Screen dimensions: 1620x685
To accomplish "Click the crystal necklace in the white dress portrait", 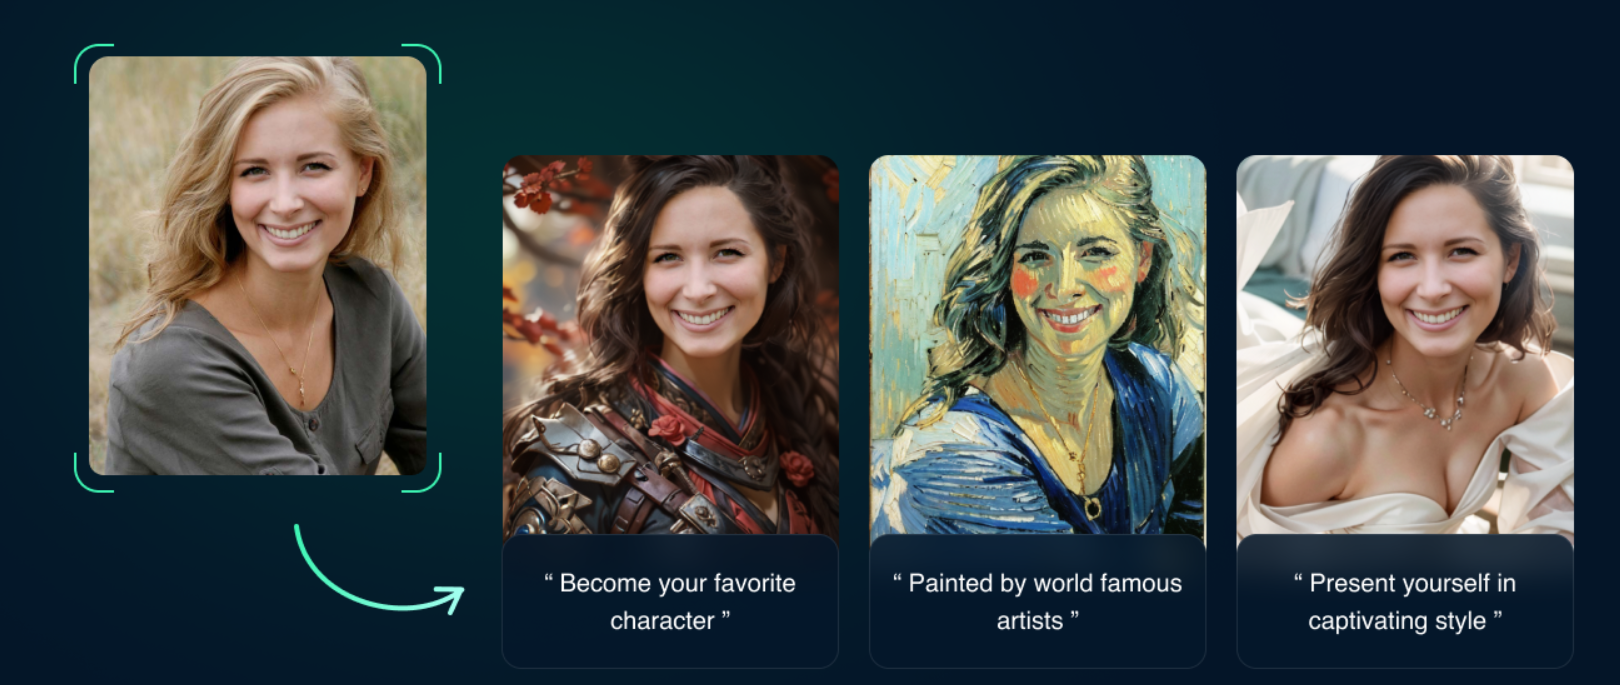I will coord(1427,400).
